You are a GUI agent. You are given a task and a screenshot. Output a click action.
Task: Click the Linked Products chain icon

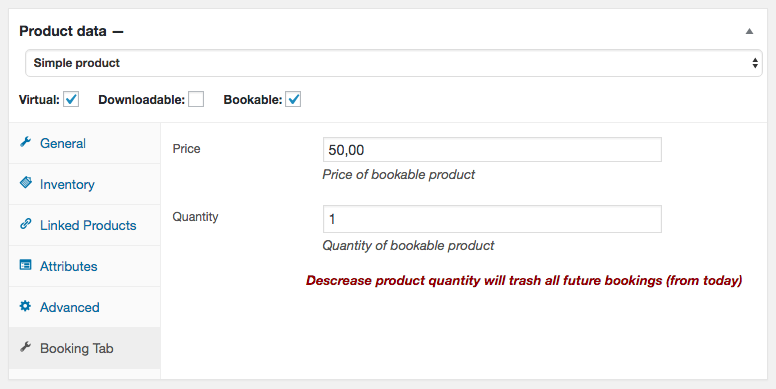pyautogui.click(x=25, y=224)
